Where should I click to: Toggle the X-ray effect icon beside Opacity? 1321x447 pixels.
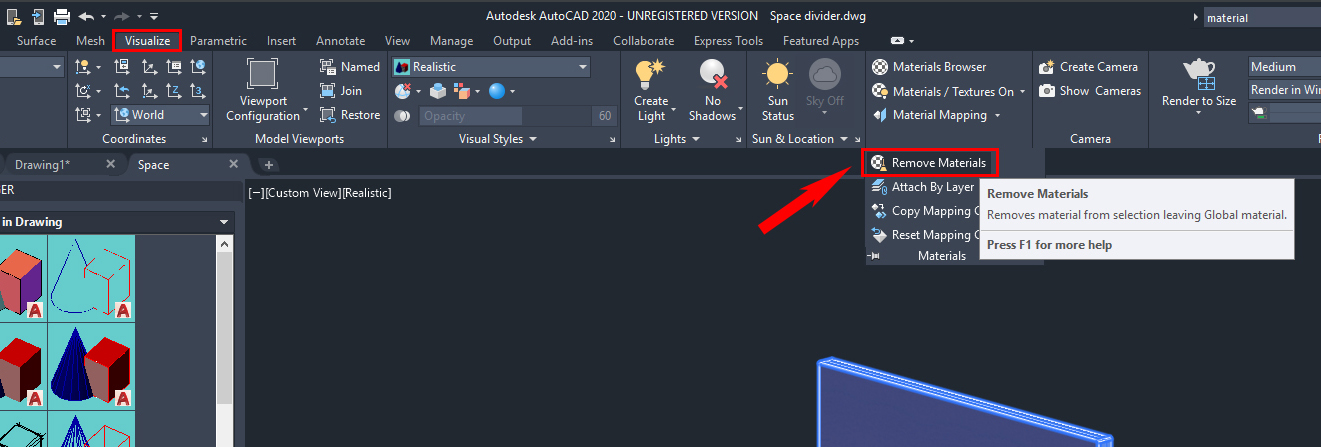[402, 116]
